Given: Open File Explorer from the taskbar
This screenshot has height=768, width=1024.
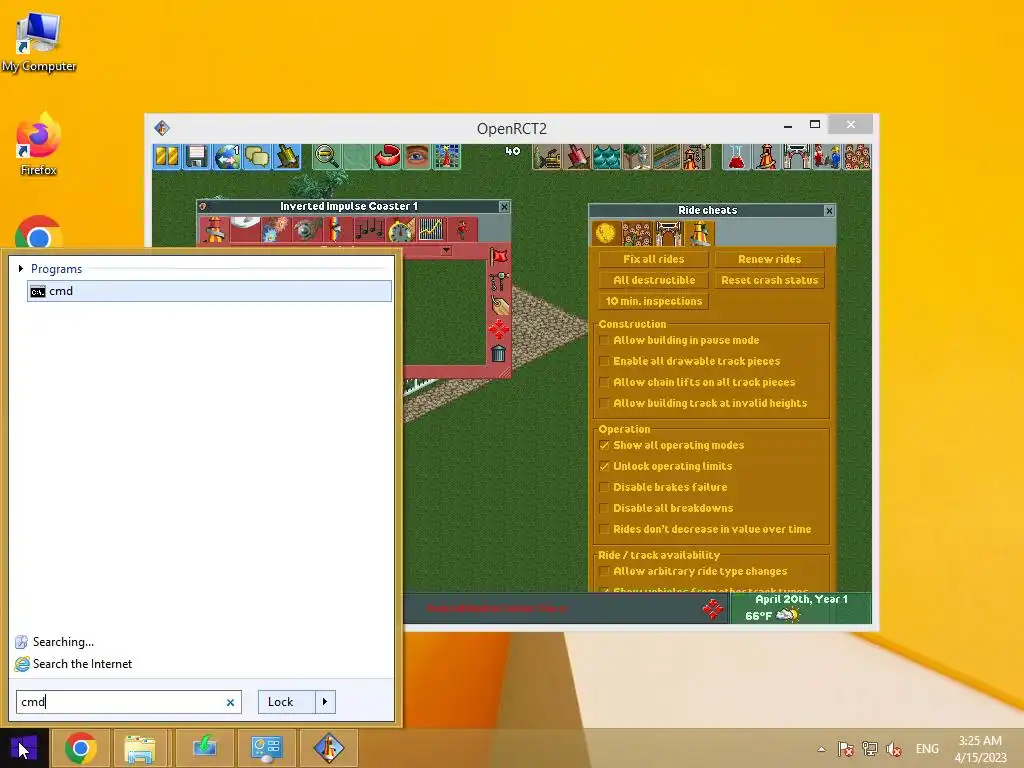Looking at the screenshot, I should point(140,748).
